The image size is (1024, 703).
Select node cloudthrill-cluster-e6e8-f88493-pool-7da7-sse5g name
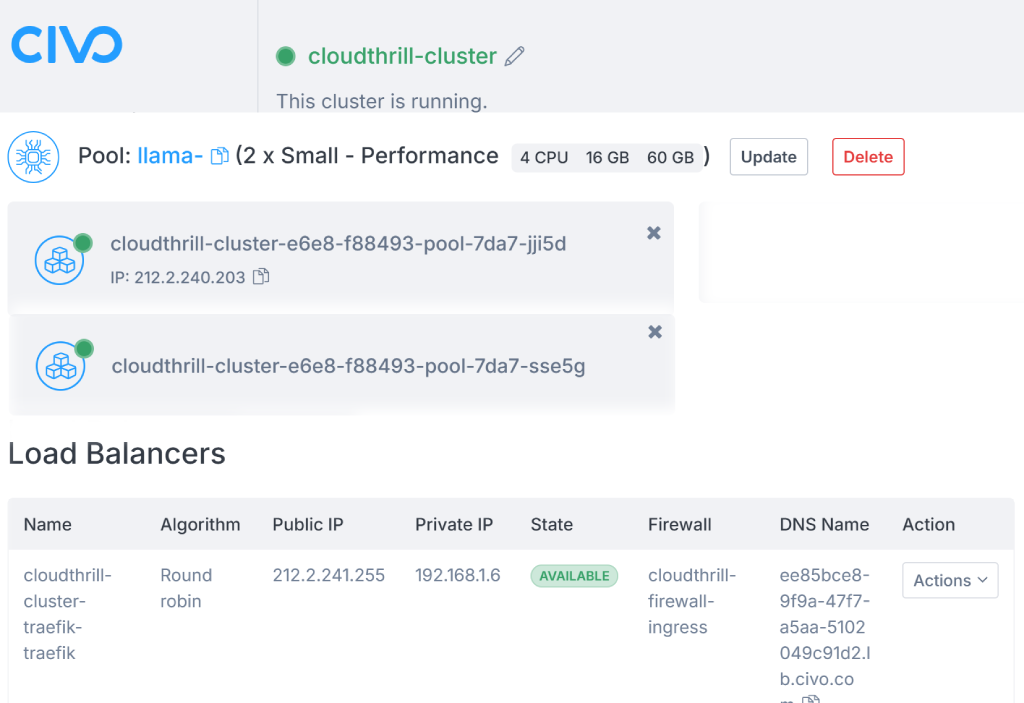tap(348, 366)
